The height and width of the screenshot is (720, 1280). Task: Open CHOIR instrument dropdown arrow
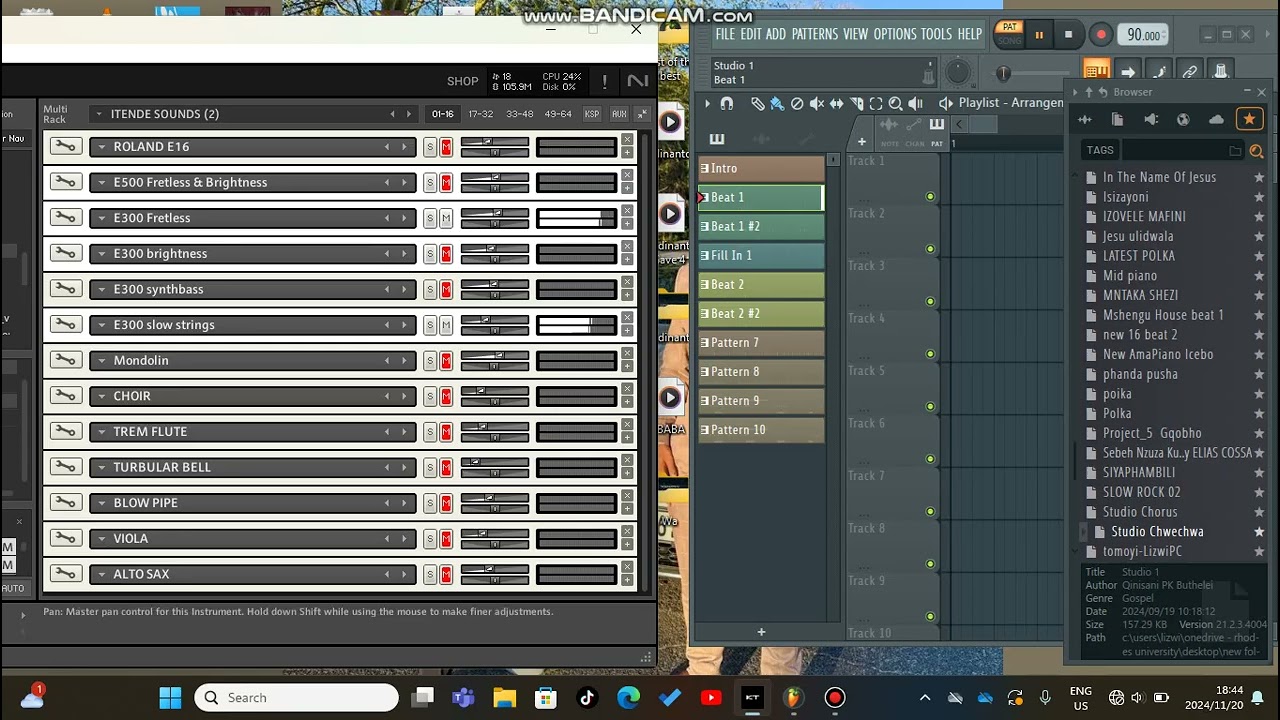101,396
